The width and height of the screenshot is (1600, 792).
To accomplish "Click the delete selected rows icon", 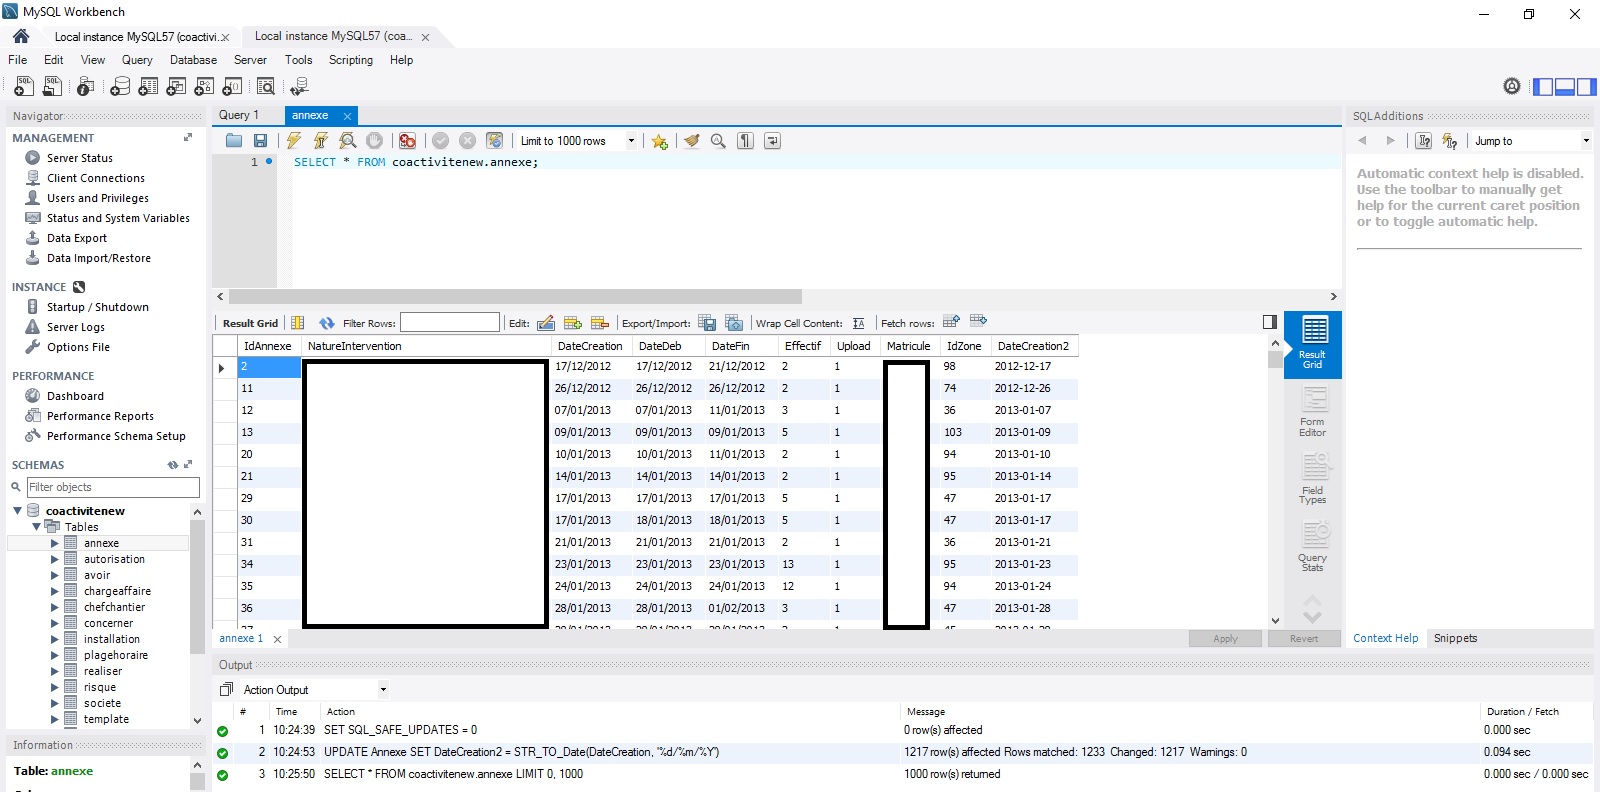I will click(600, 323).
